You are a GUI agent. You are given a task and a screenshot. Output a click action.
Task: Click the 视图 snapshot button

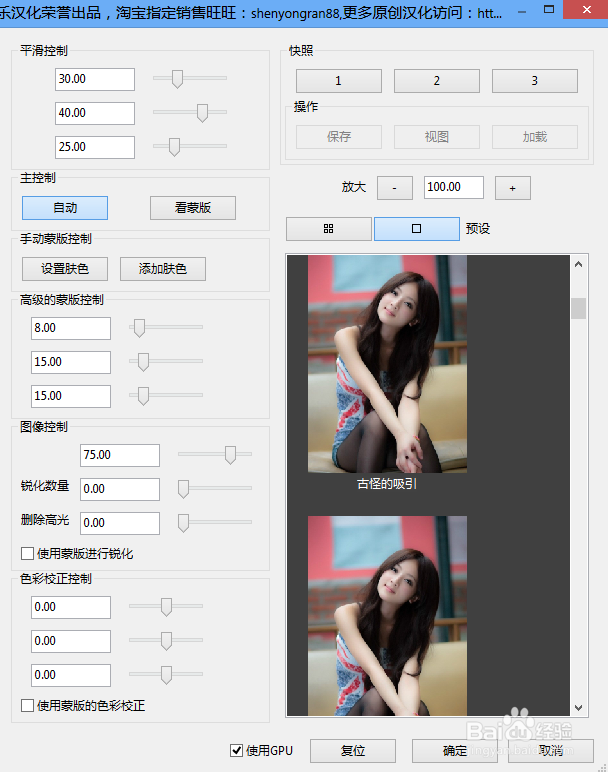[437, 137]
